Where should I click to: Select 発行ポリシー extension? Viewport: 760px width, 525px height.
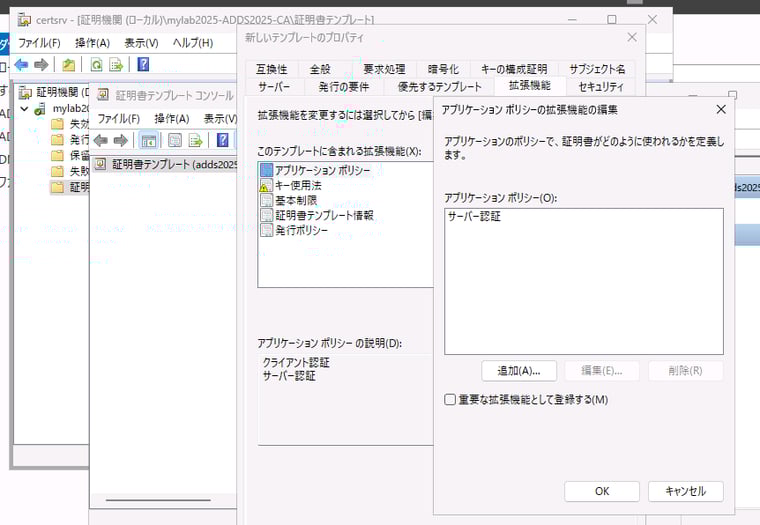[x=294, y=230]
